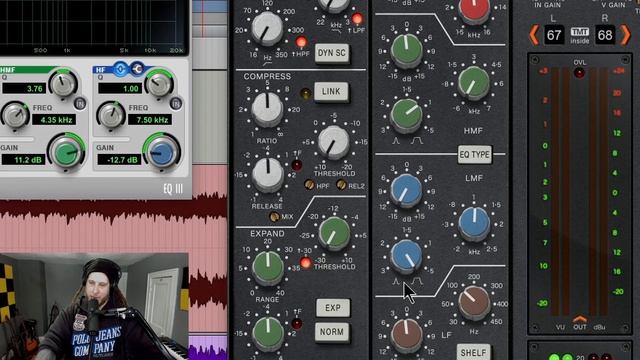Toggle the compressor MIX switch
Image resolution: width=640 pixels, height=360 pixels.
(x=275, y=216)
